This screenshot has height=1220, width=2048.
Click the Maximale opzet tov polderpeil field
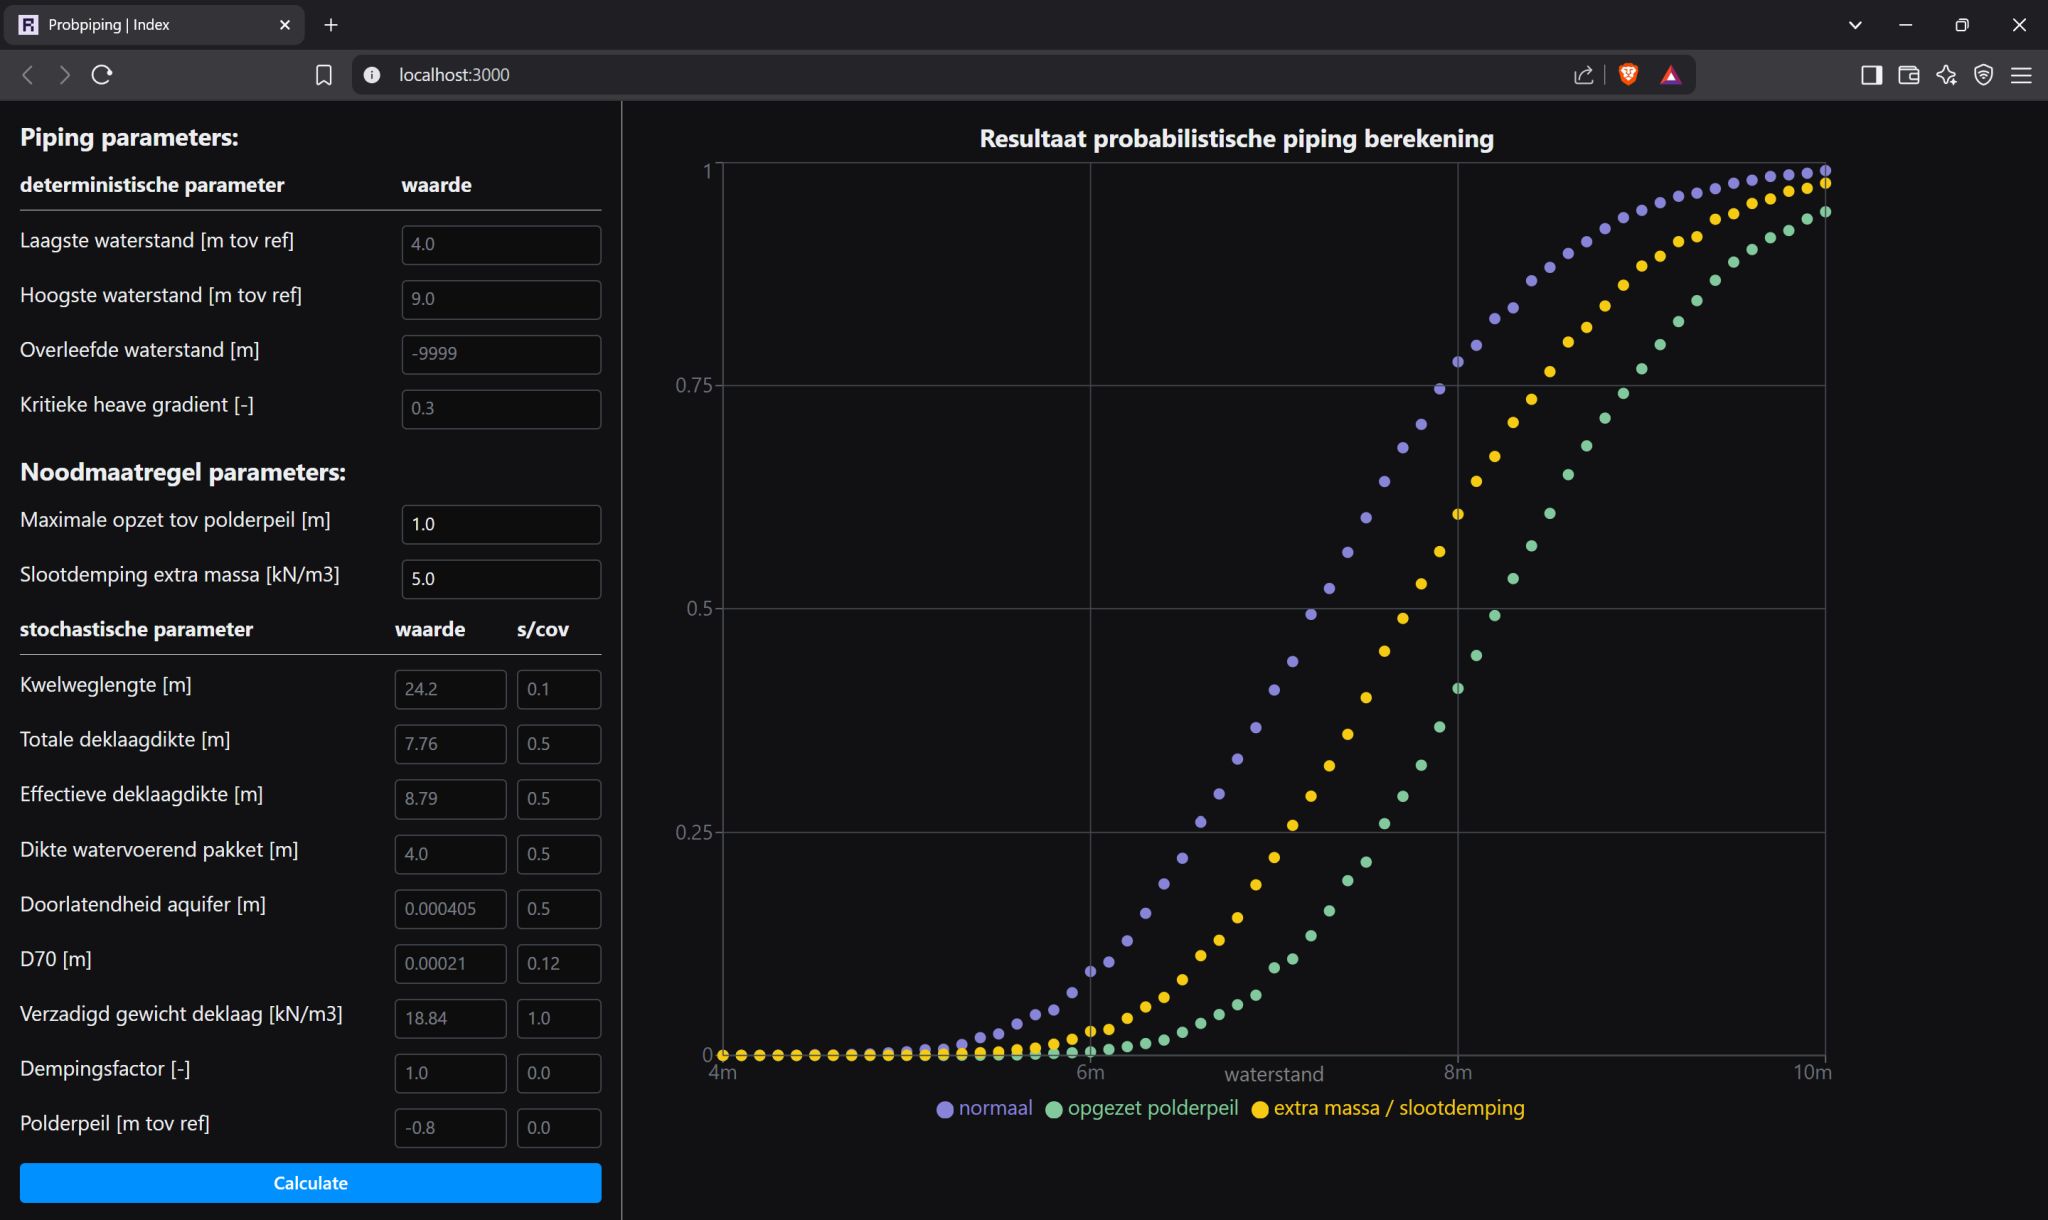click(500, 524)
